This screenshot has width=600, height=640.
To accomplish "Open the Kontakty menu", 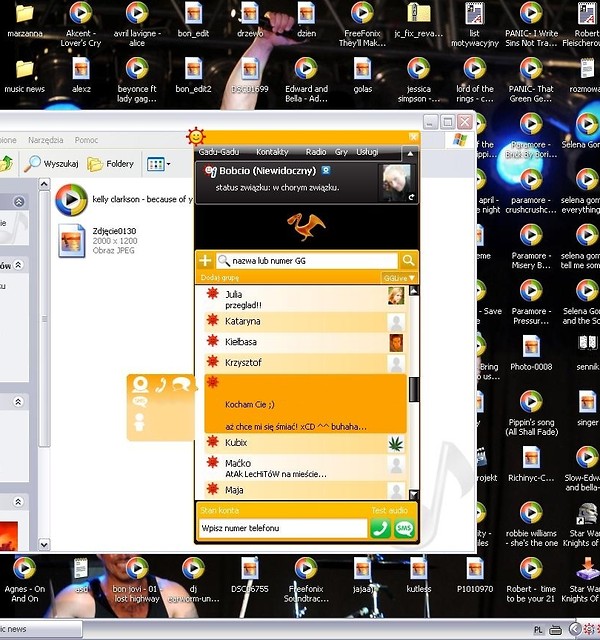I will pos(272,152).
